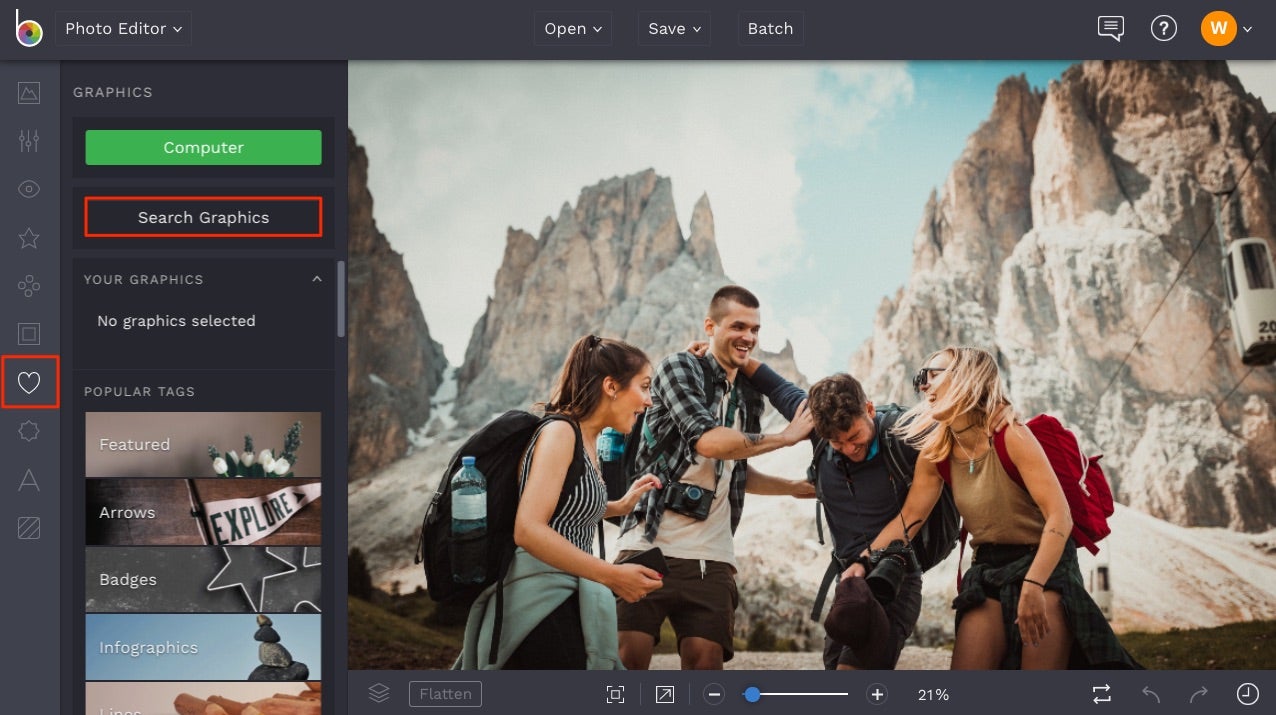The width and height of the screenshot is (1276, 715).
Task: Select the Text tool letter A icon
Action: 28,481
